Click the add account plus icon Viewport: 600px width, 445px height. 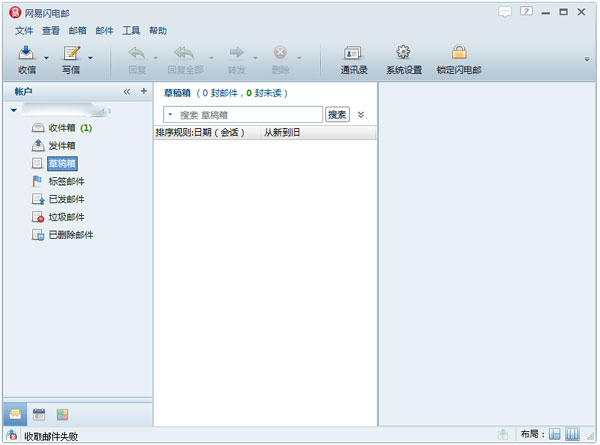pyautogui.click(x=143, y=91)
